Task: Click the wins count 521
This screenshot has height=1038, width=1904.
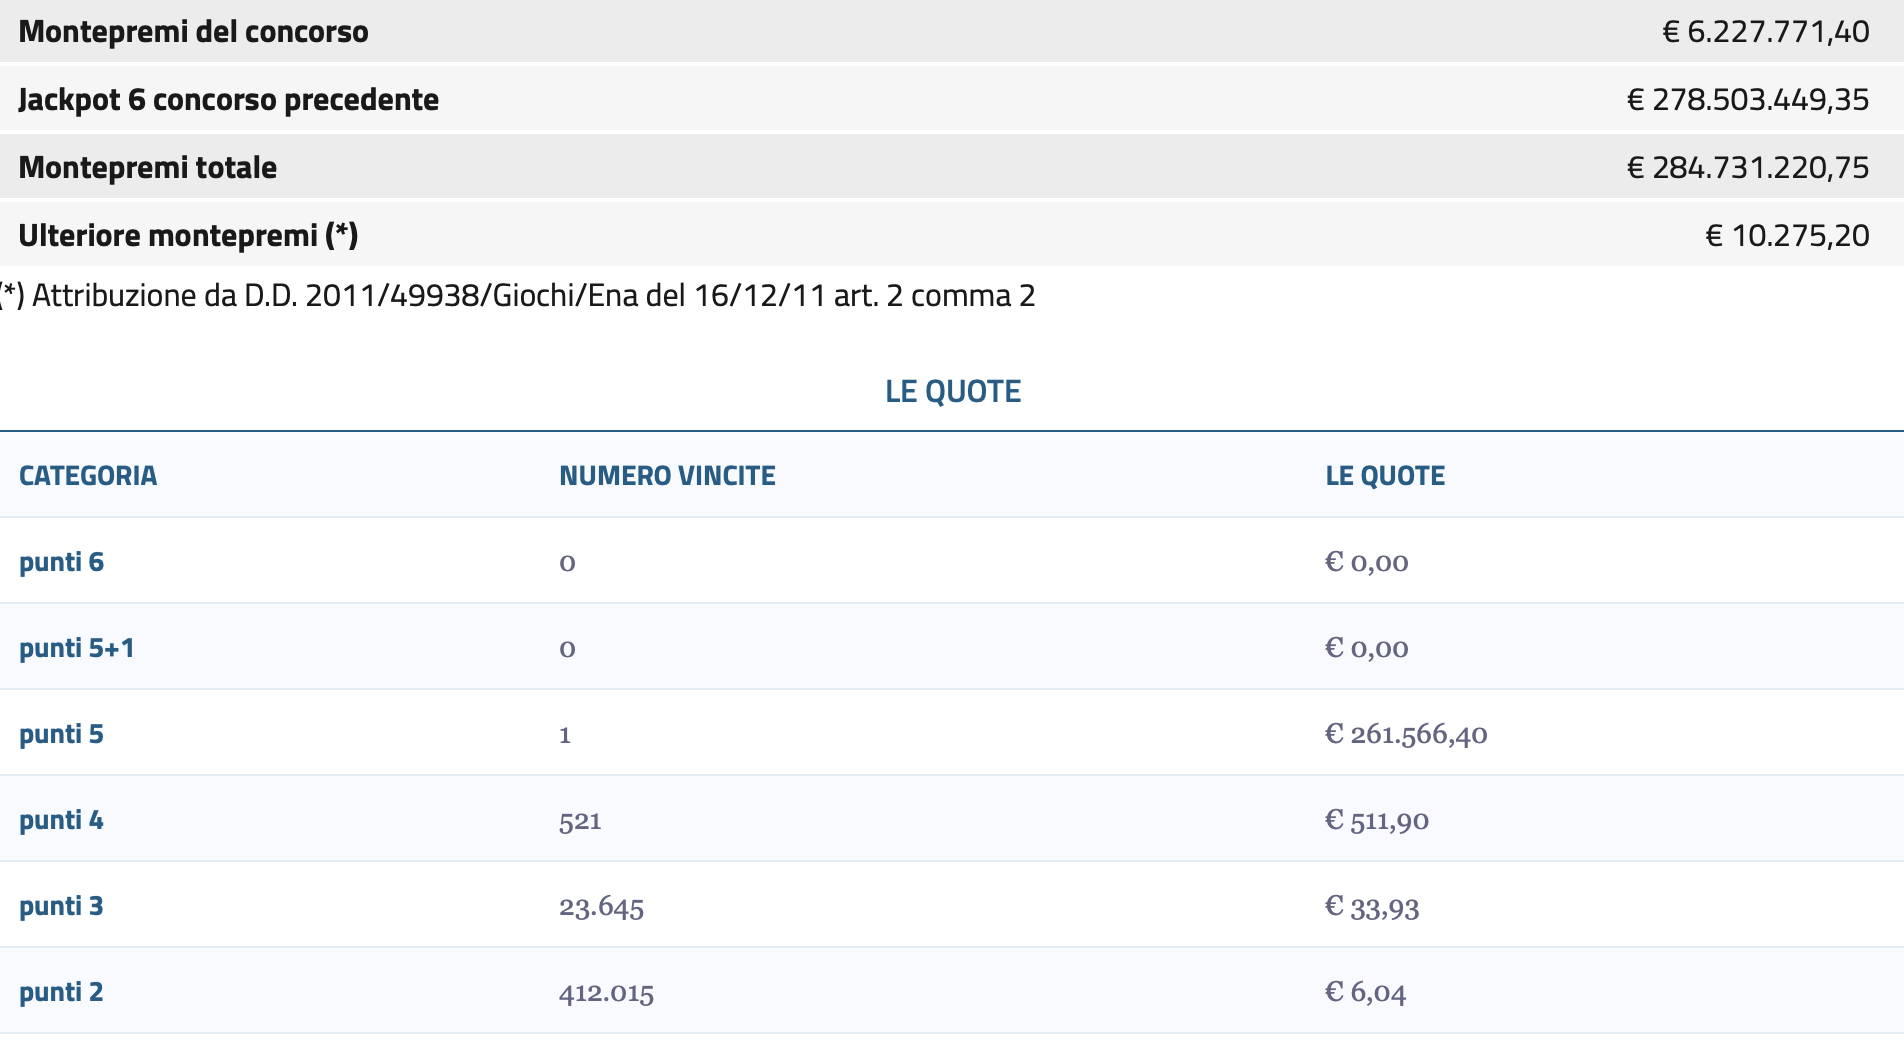Action: [580, 821]
